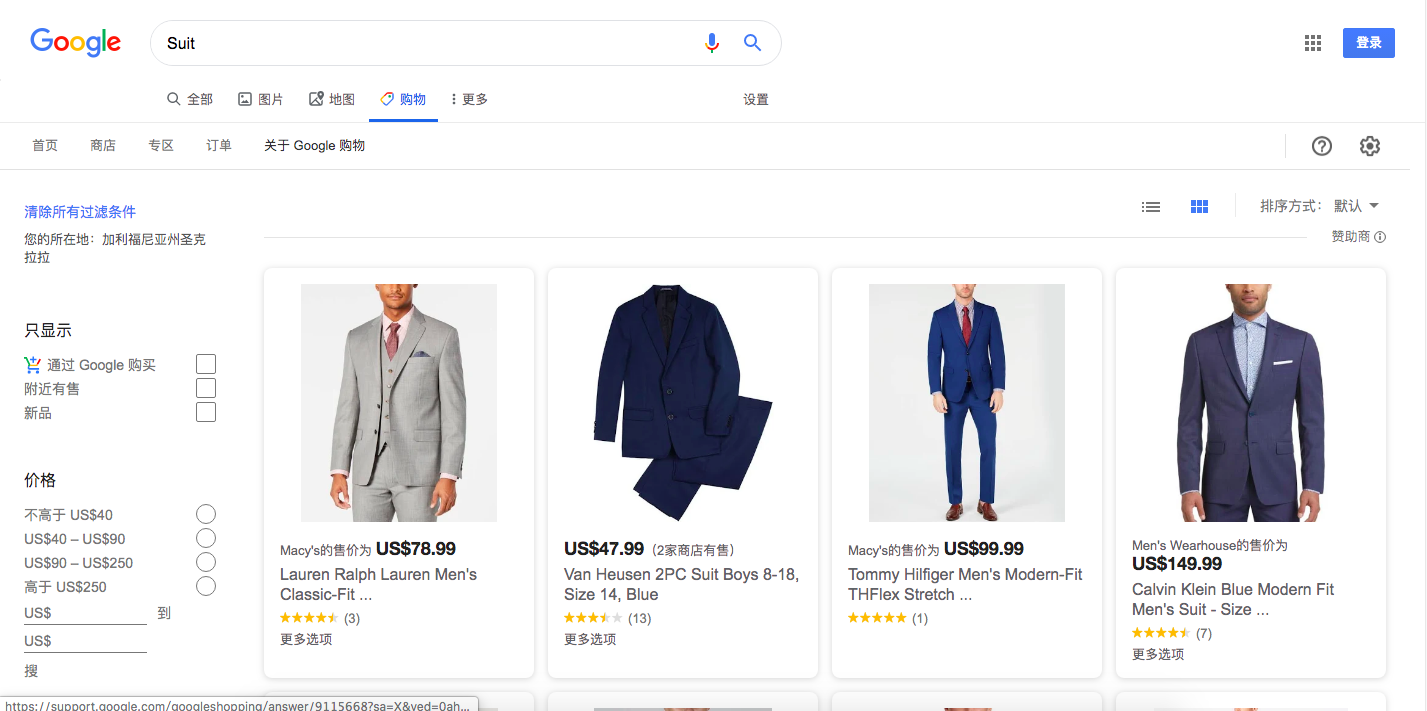Screen dimensions: 1427x711
Task: Switch to list view
Action: (1151, 207)
